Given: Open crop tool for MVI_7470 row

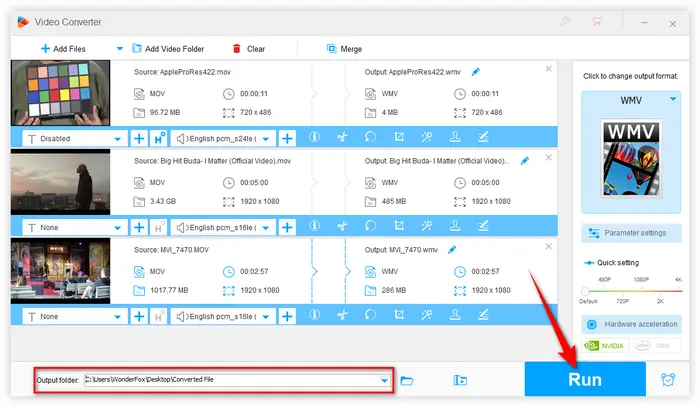Looking at the screenshot, I should tap(399, 315).
